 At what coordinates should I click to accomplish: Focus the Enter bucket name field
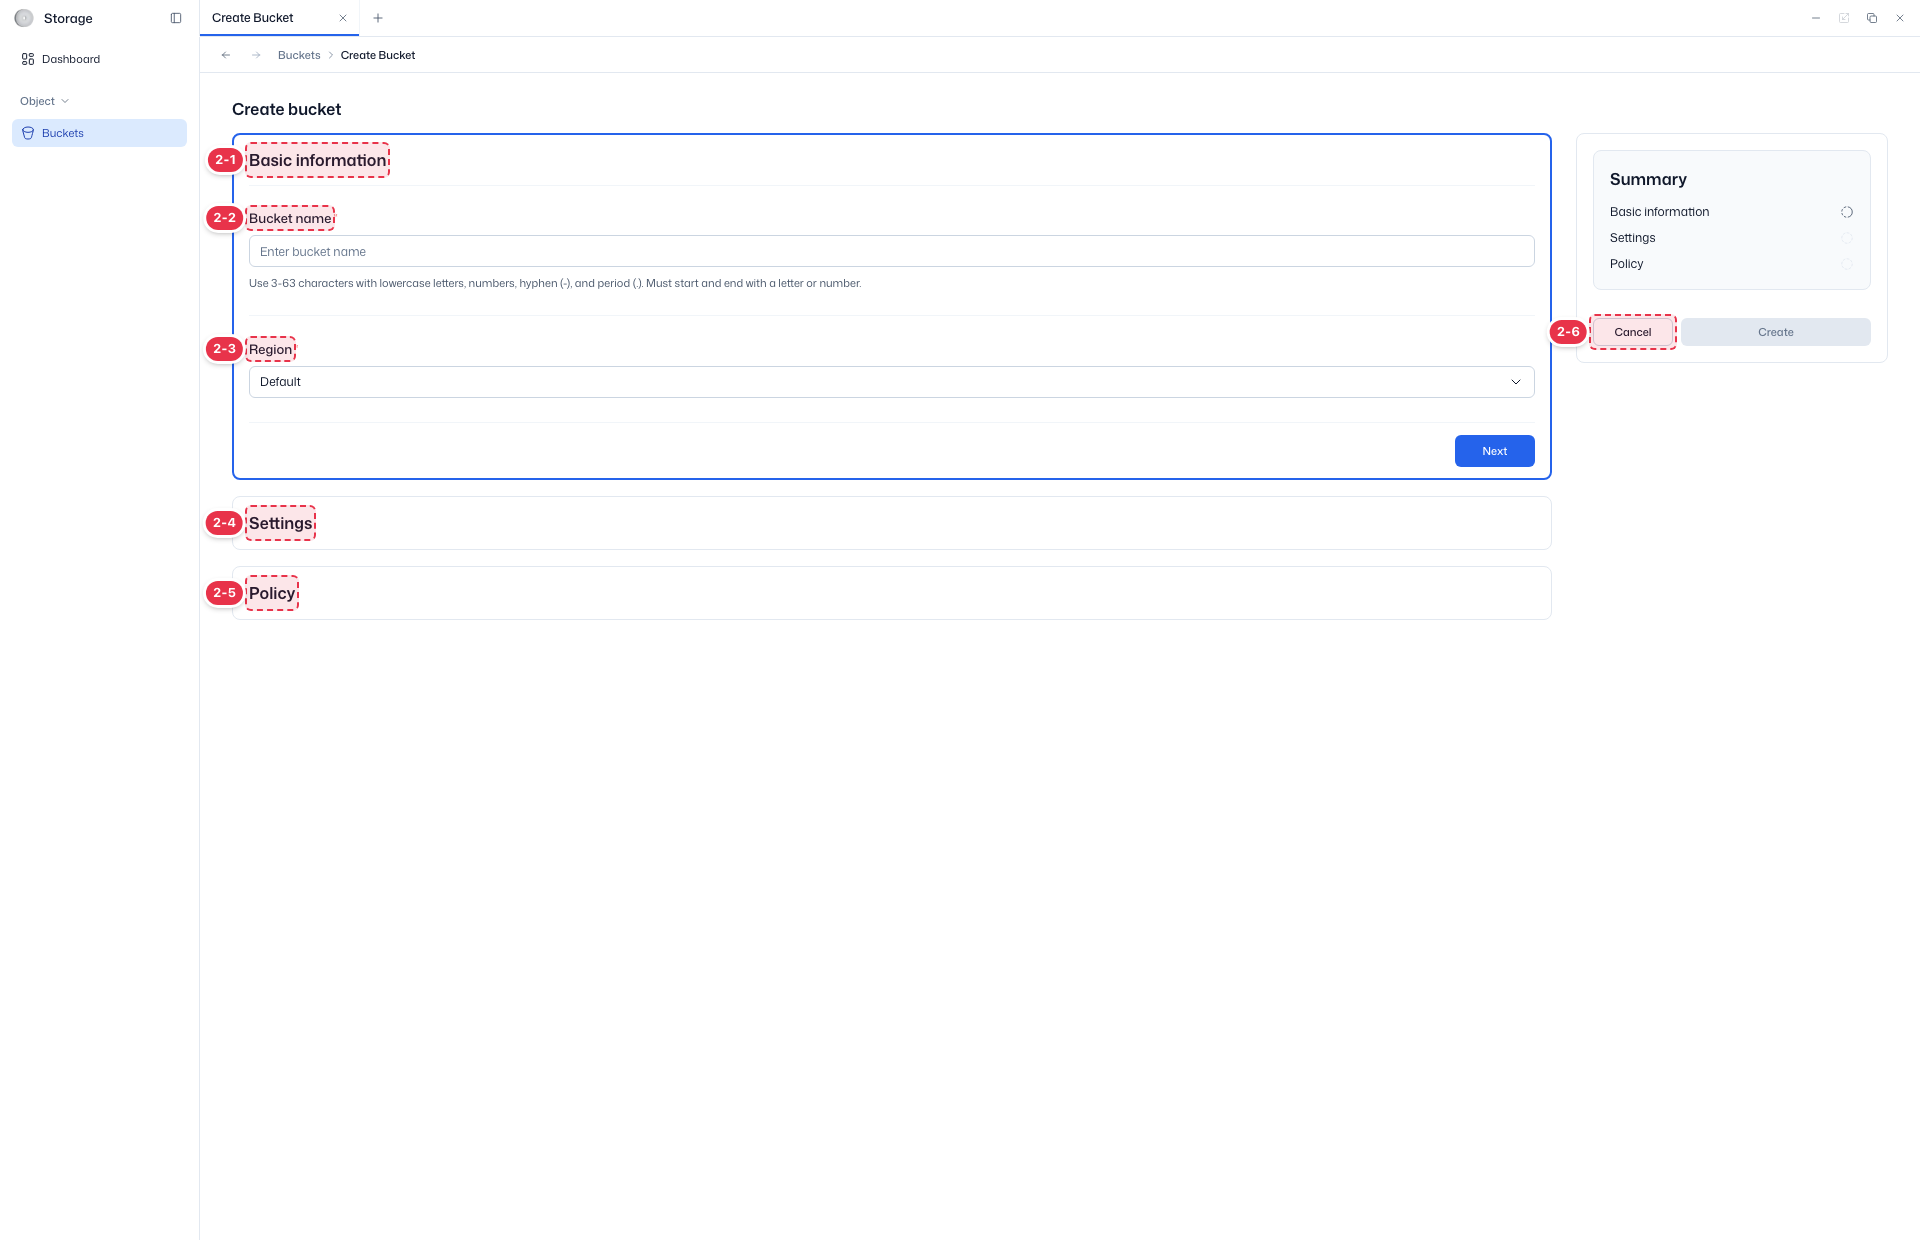point(892,251)
